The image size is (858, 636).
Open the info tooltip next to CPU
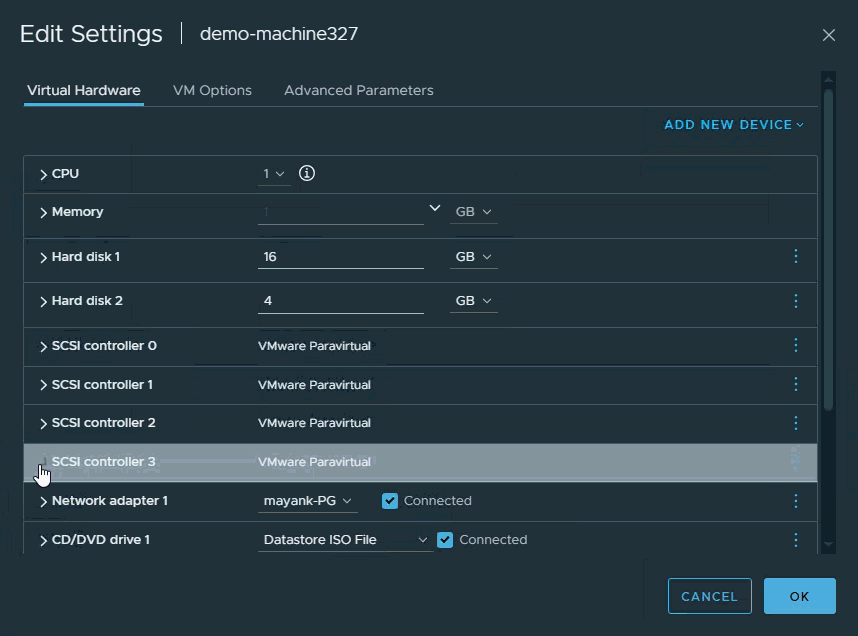coord(306,172)
